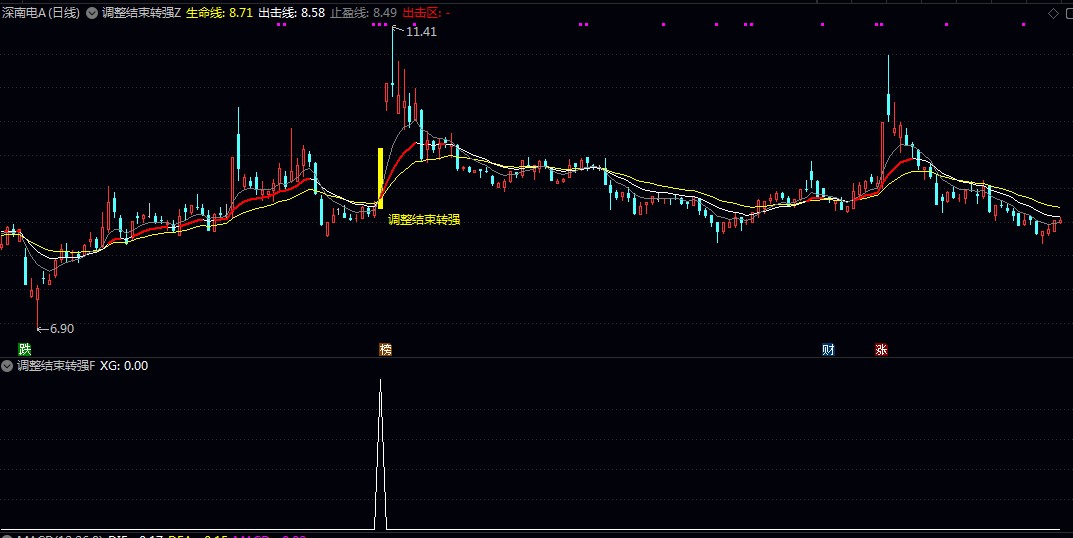This screenshot has height=538, width=1073.
Task: Click the red 涨 event marker
Action: [881, 350]
